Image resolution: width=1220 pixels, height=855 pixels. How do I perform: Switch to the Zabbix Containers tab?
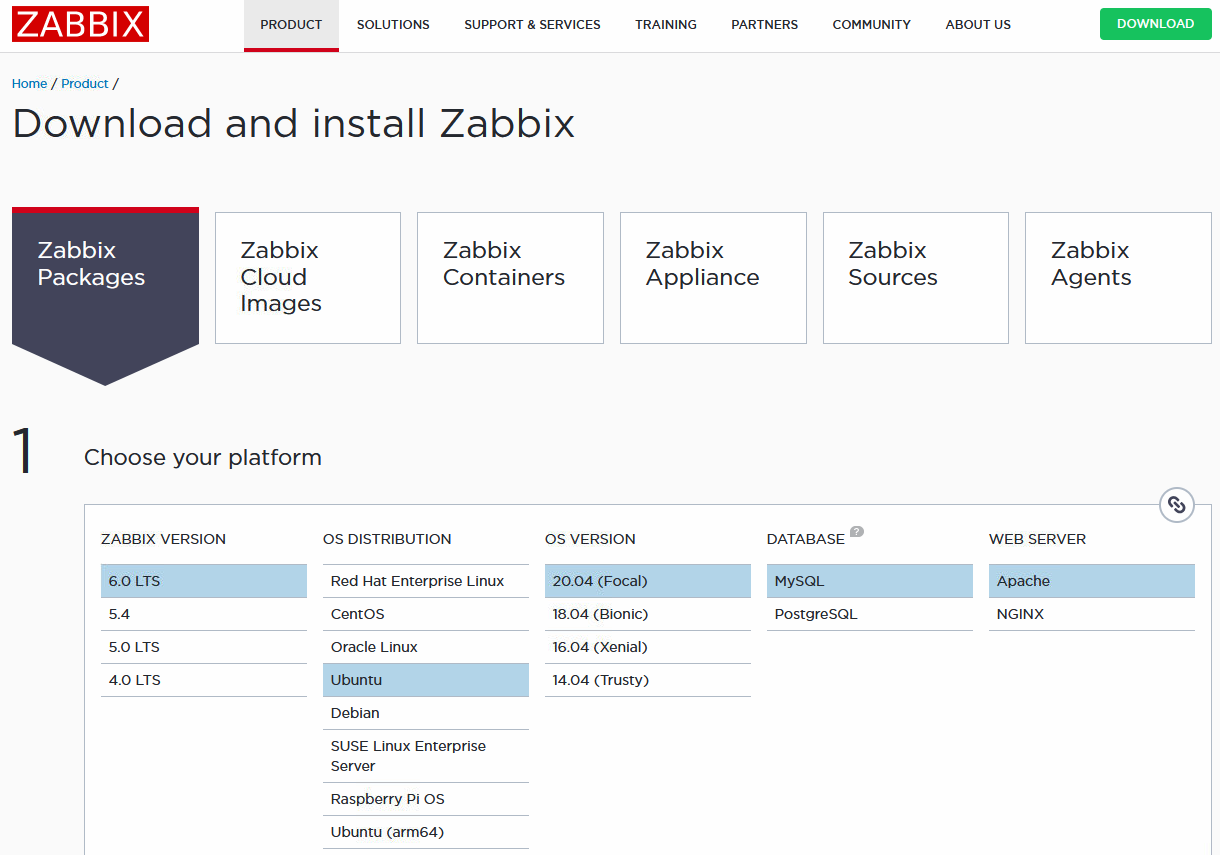(510, 277)
